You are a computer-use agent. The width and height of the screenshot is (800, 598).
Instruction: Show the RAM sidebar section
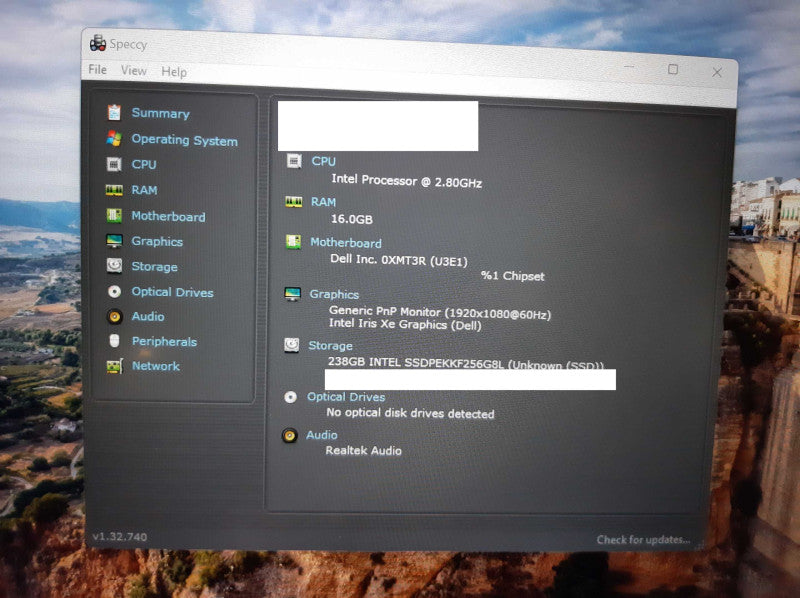(x=144, y=190)
